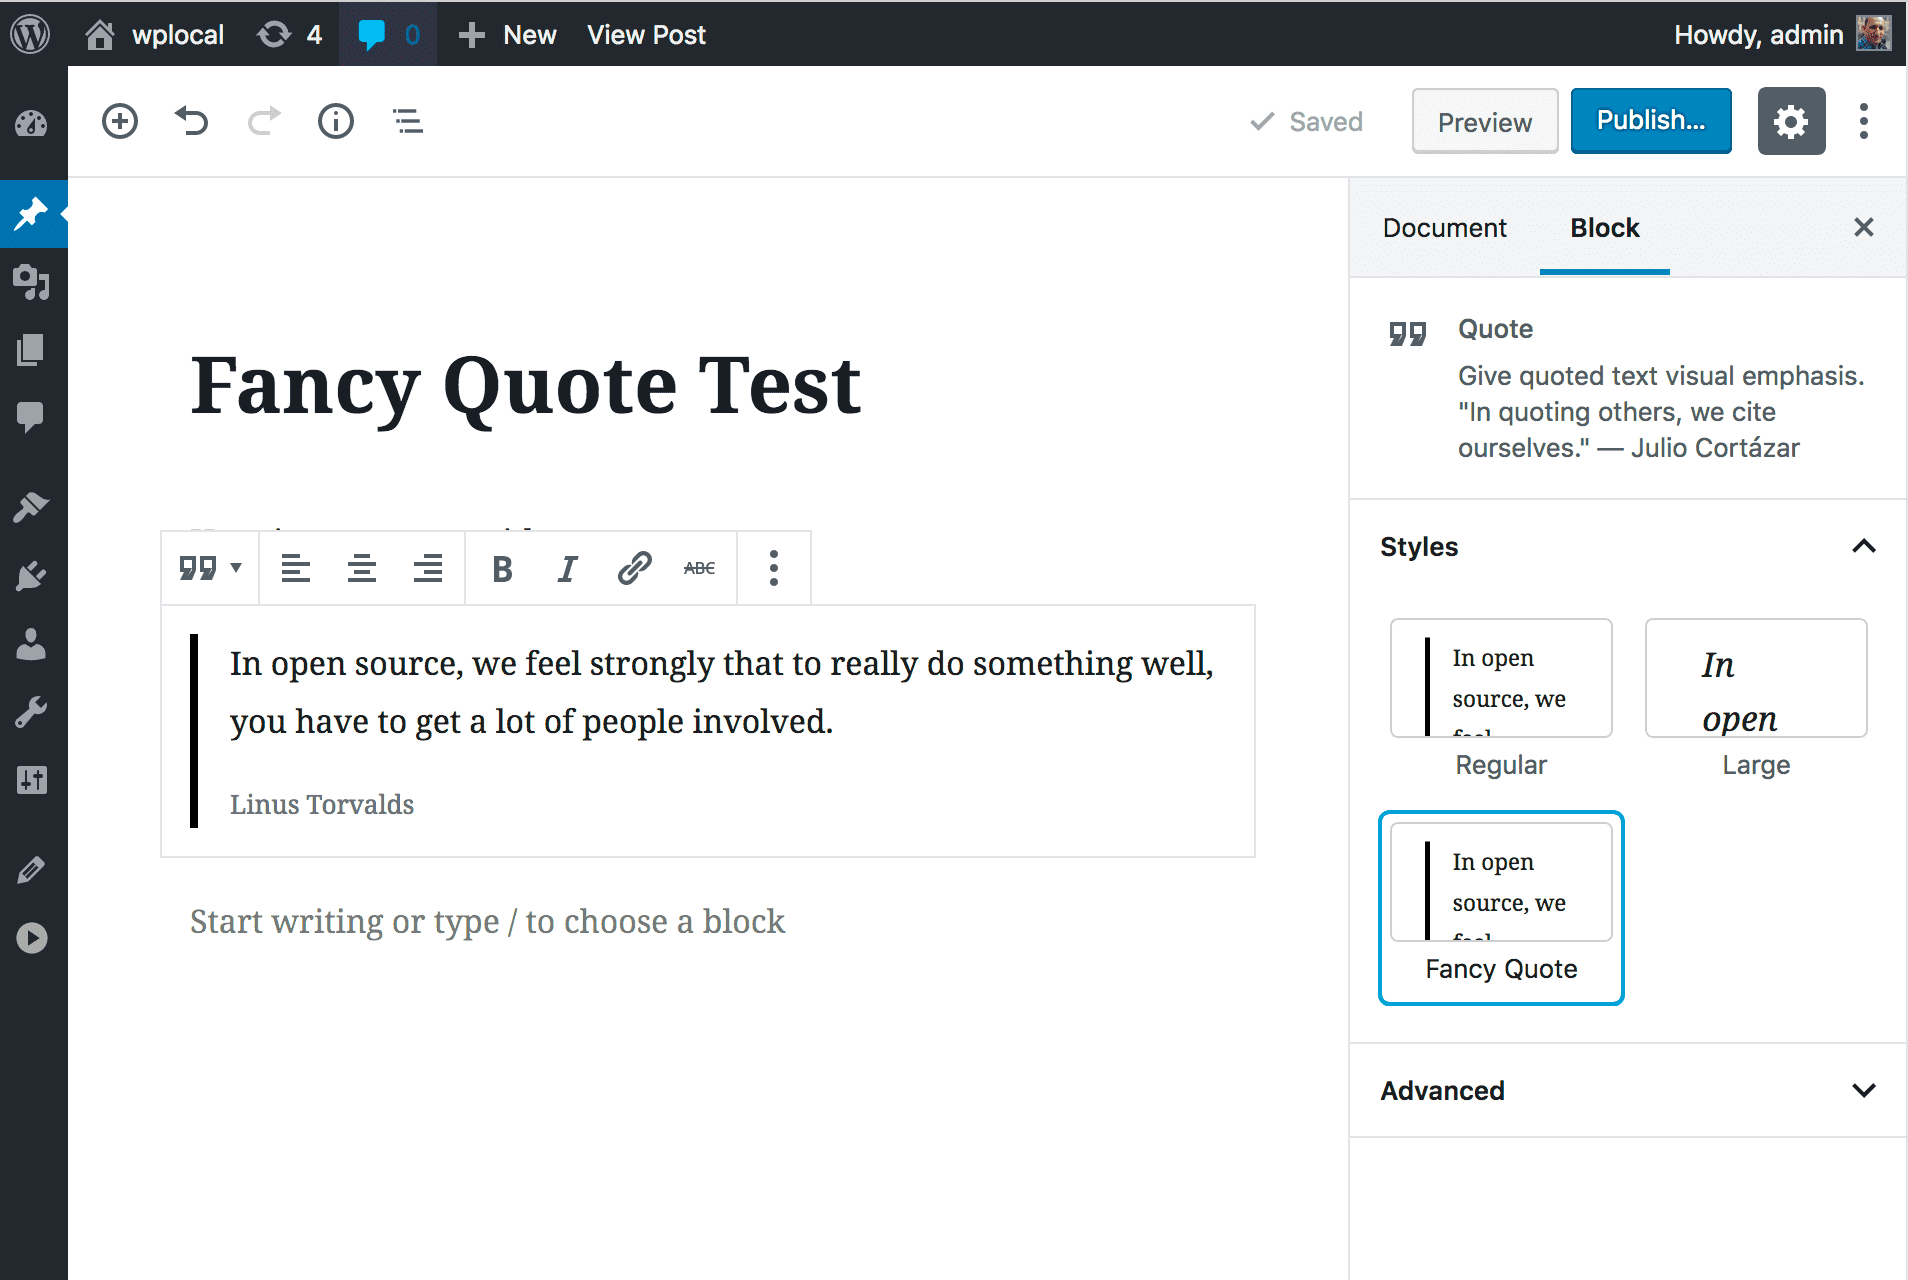Open the block inserter with the plus icon
This screenshot has height=1280, width=1908.
[119, 121]
